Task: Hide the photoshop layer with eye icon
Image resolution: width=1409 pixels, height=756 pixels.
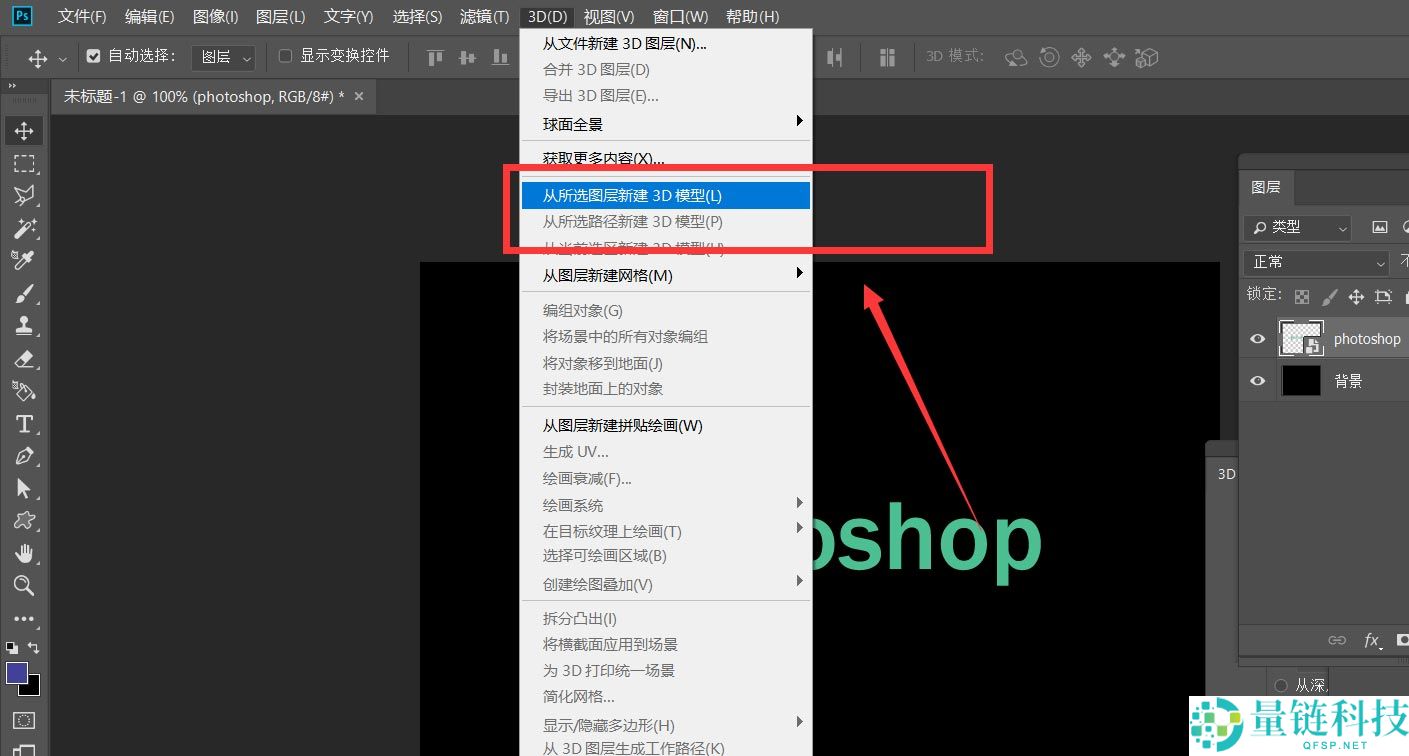Action: coord(1258,339)
